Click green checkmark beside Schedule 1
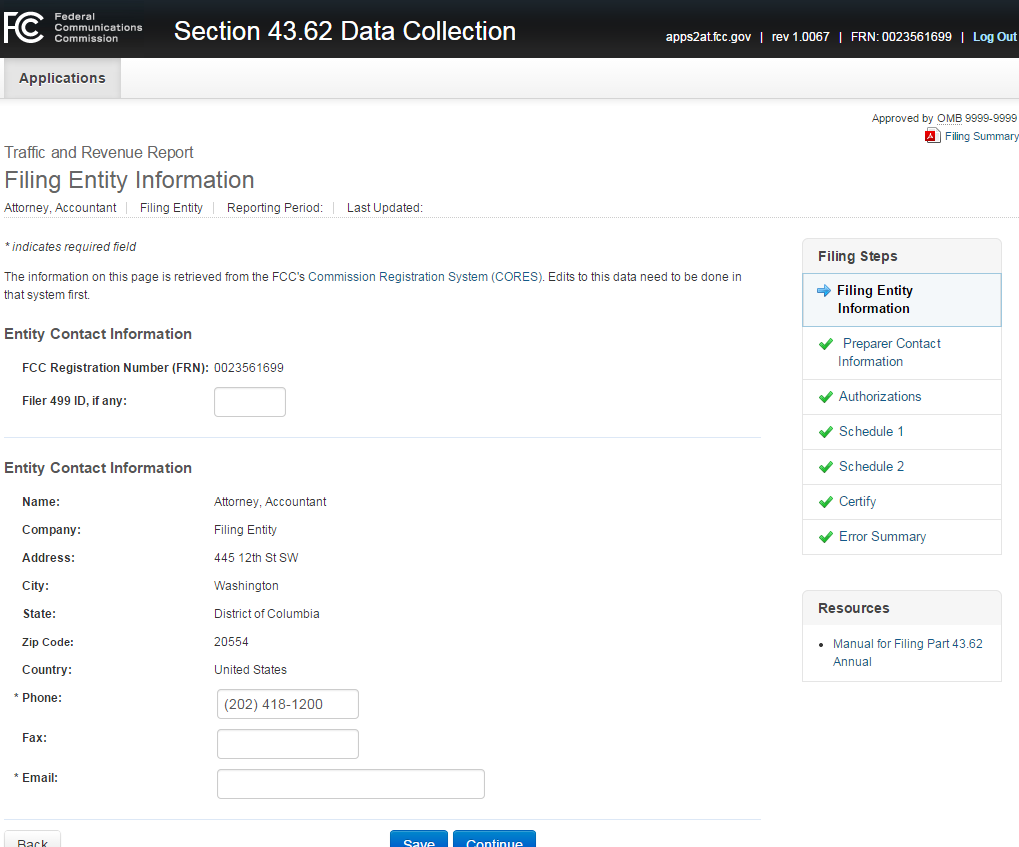This screenshot has width=1019, height=847. point(825,432)
